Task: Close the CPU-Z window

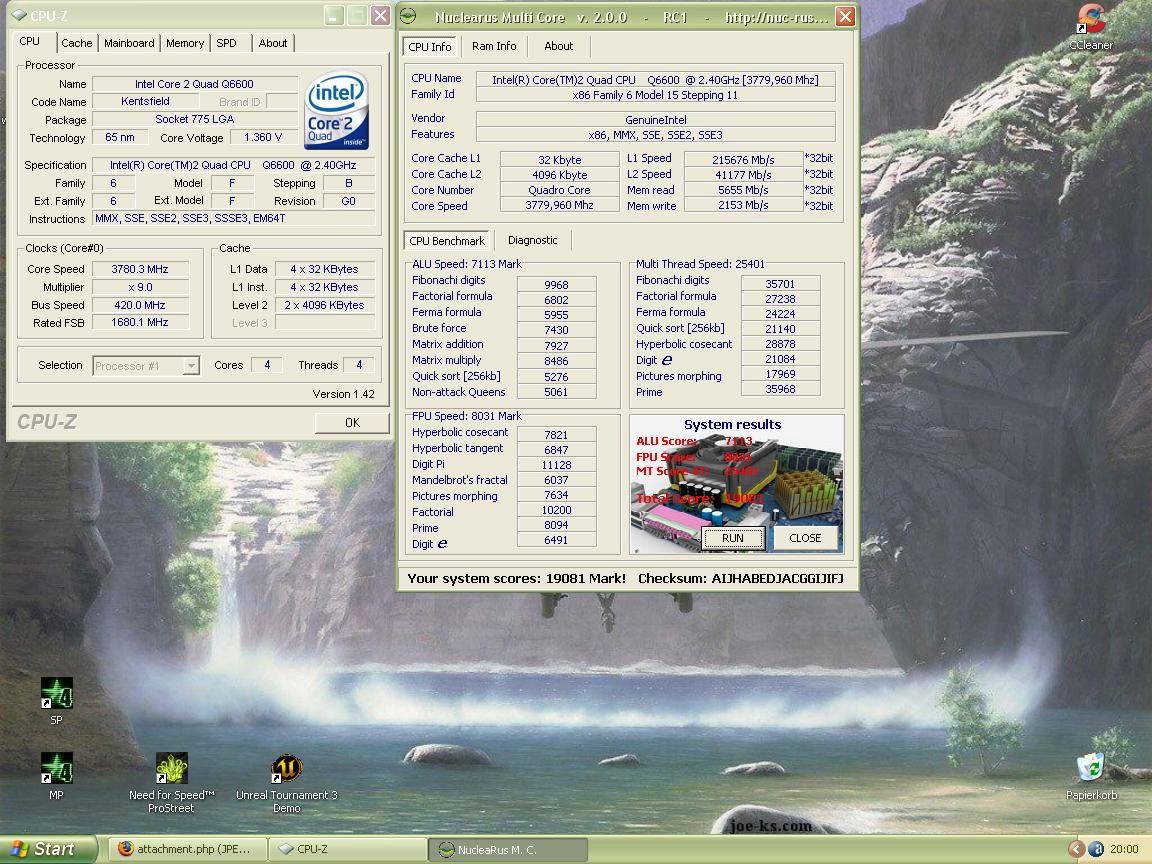Action: coord(380,15)
